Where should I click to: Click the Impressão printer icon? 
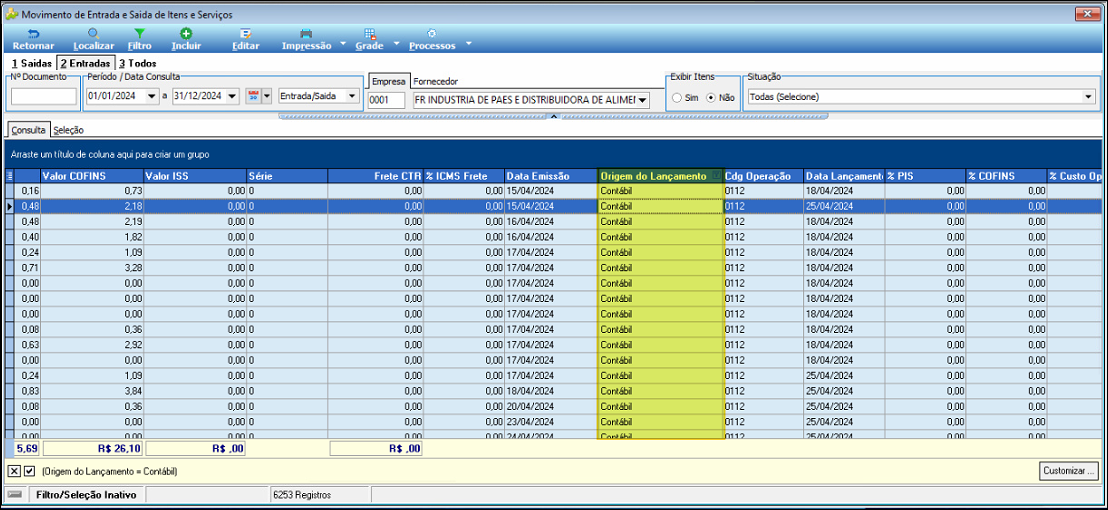point(306,33)
